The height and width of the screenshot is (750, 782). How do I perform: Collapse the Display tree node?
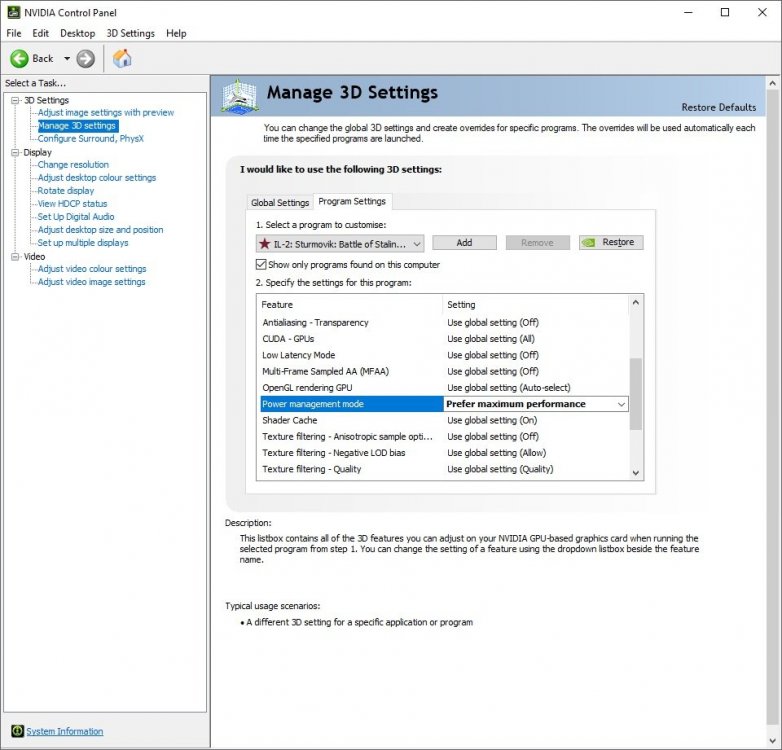click(x=15, y=152)
